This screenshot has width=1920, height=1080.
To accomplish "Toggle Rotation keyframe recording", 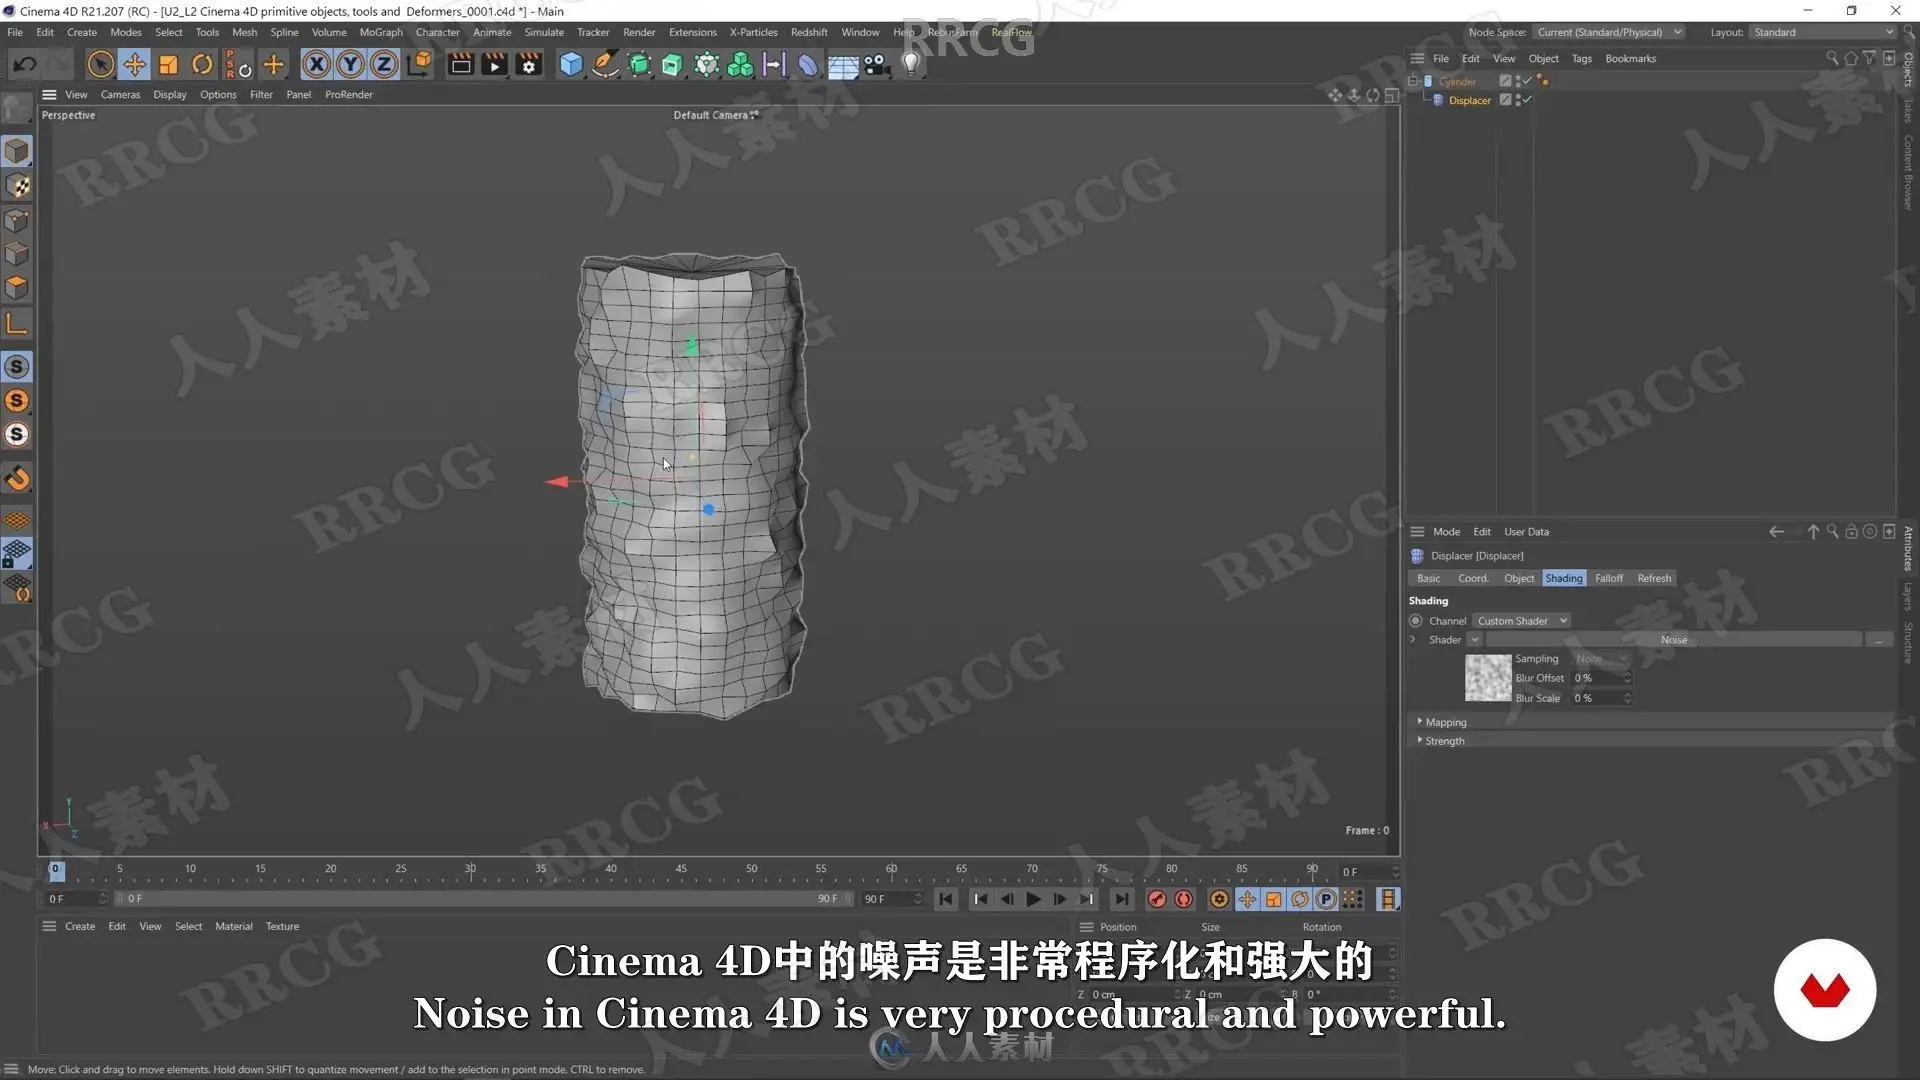I will (x=1300, y=899).
